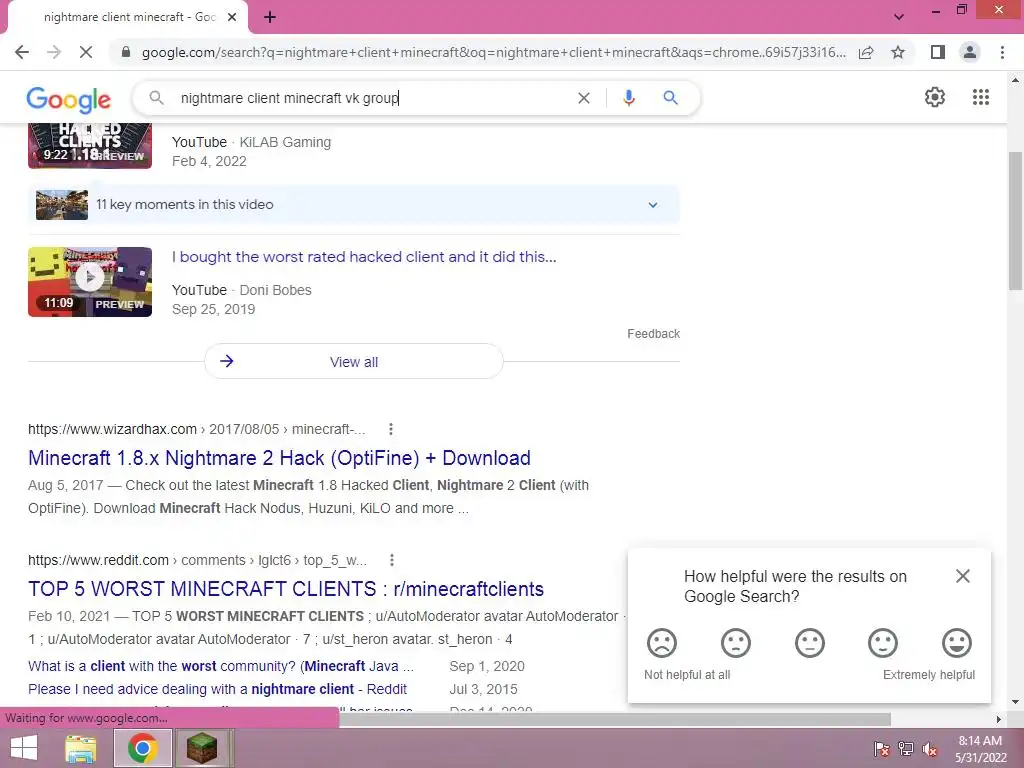
Task: Submit the search with magnifier button
Action: coord(670,98)
